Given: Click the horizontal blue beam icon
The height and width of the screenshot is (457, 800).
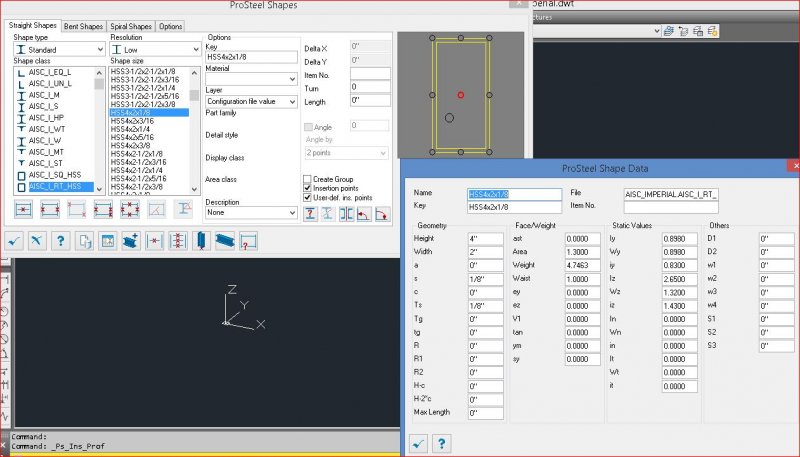Looking at the screenshot, I should pyautogui.click(x=224, y=241).
